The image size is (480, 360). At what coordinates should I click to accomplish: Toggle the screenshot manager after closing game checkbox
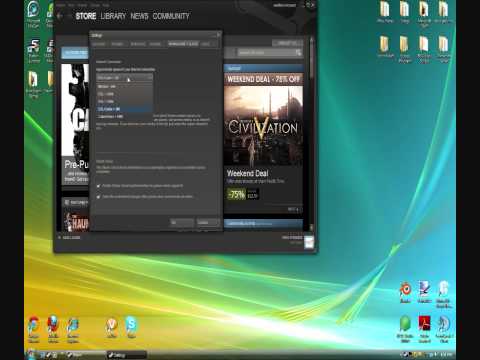tap(98, 197)
